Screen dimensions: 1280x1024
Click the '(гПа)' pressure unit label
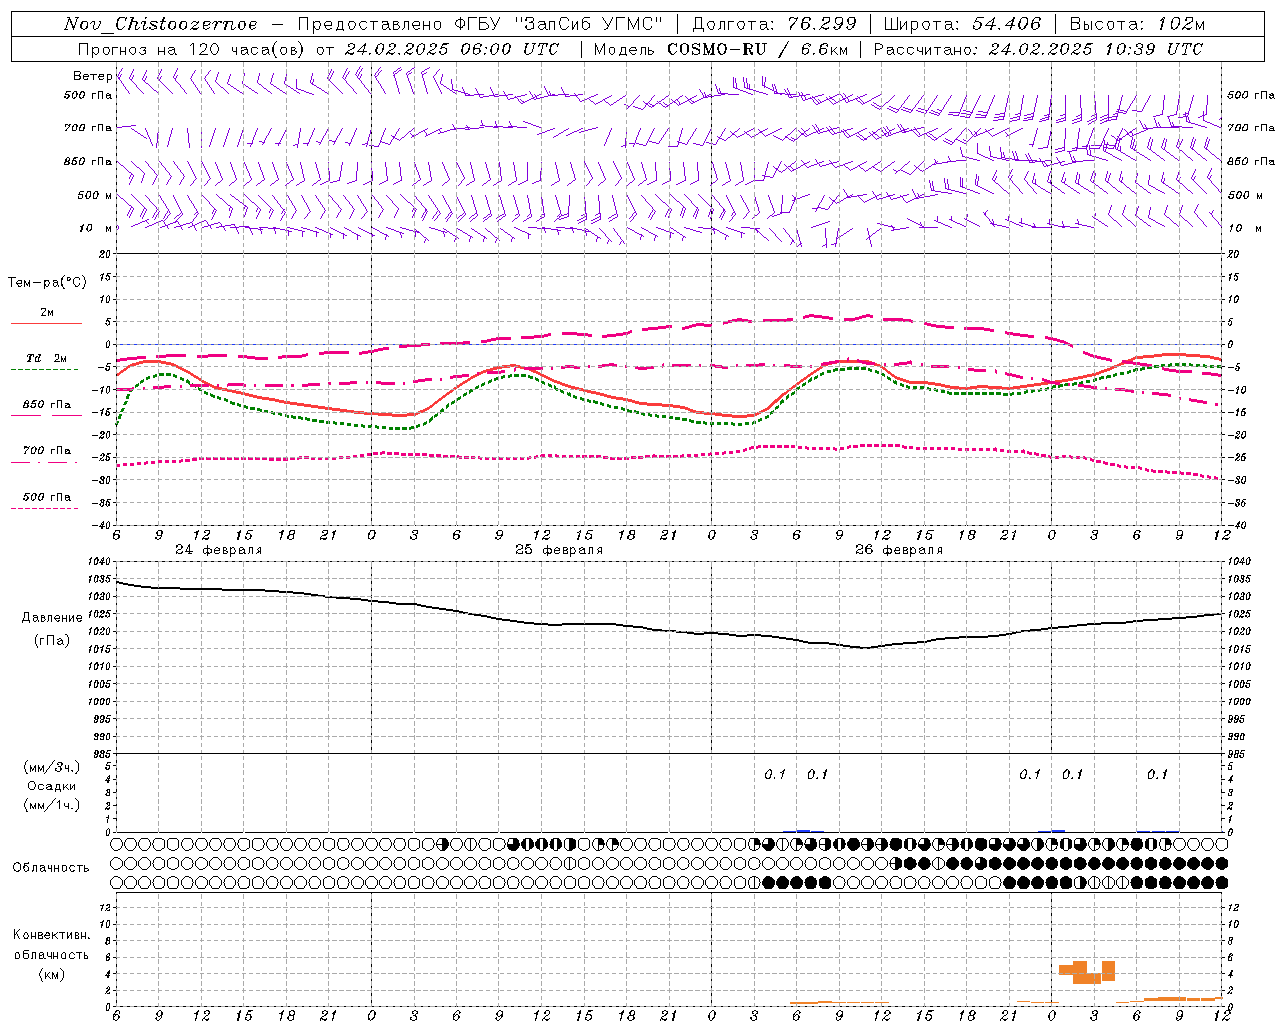tap(52, 641)
